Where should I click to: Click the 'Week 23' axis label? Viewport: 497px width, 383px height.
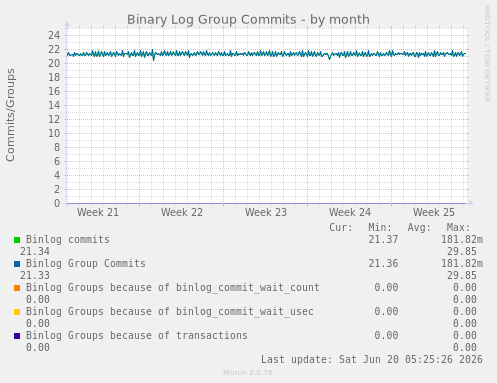(266, 212)
